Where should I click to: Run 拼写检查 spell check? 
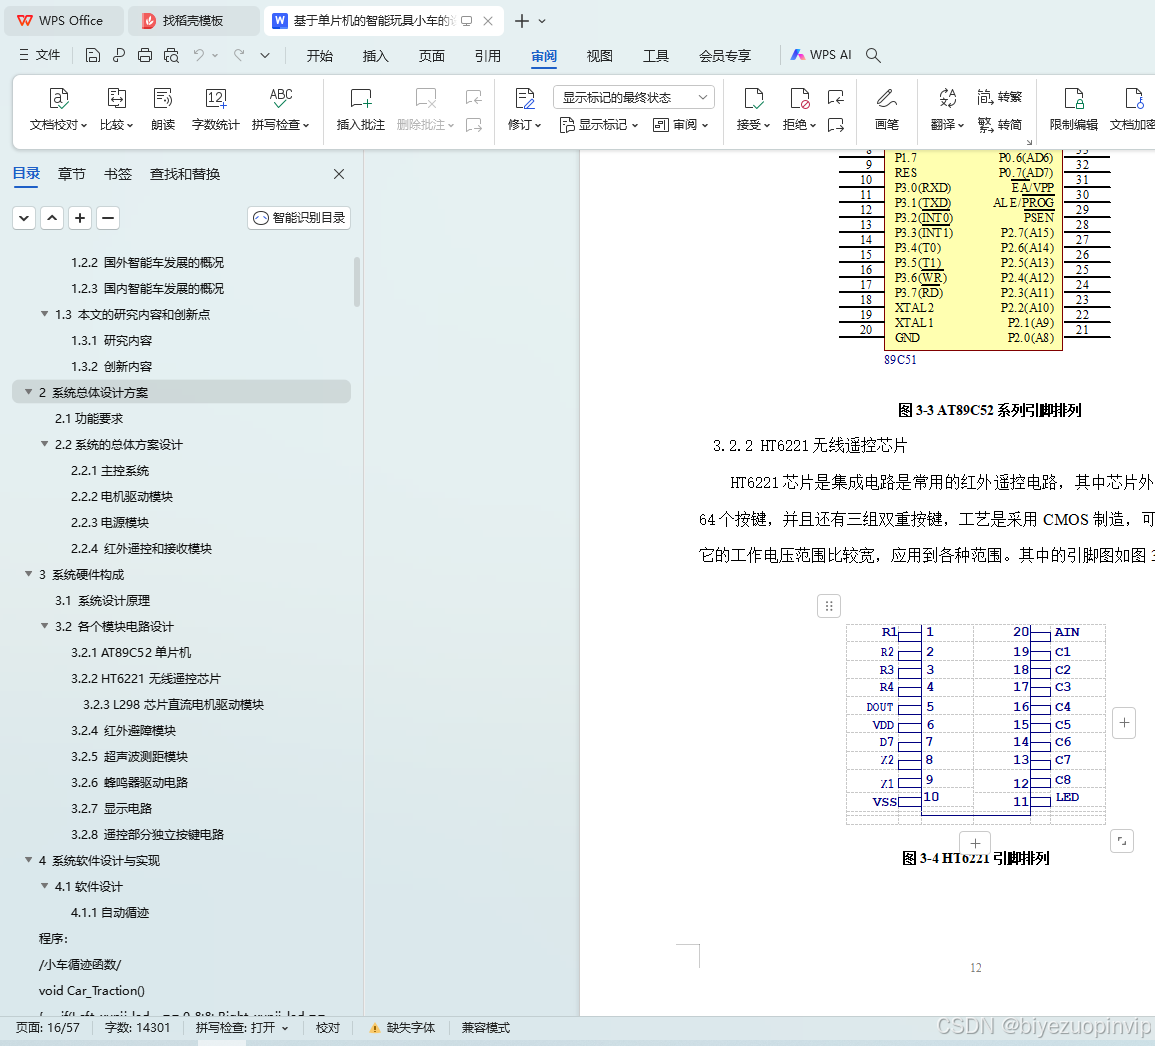coord(281,108)
